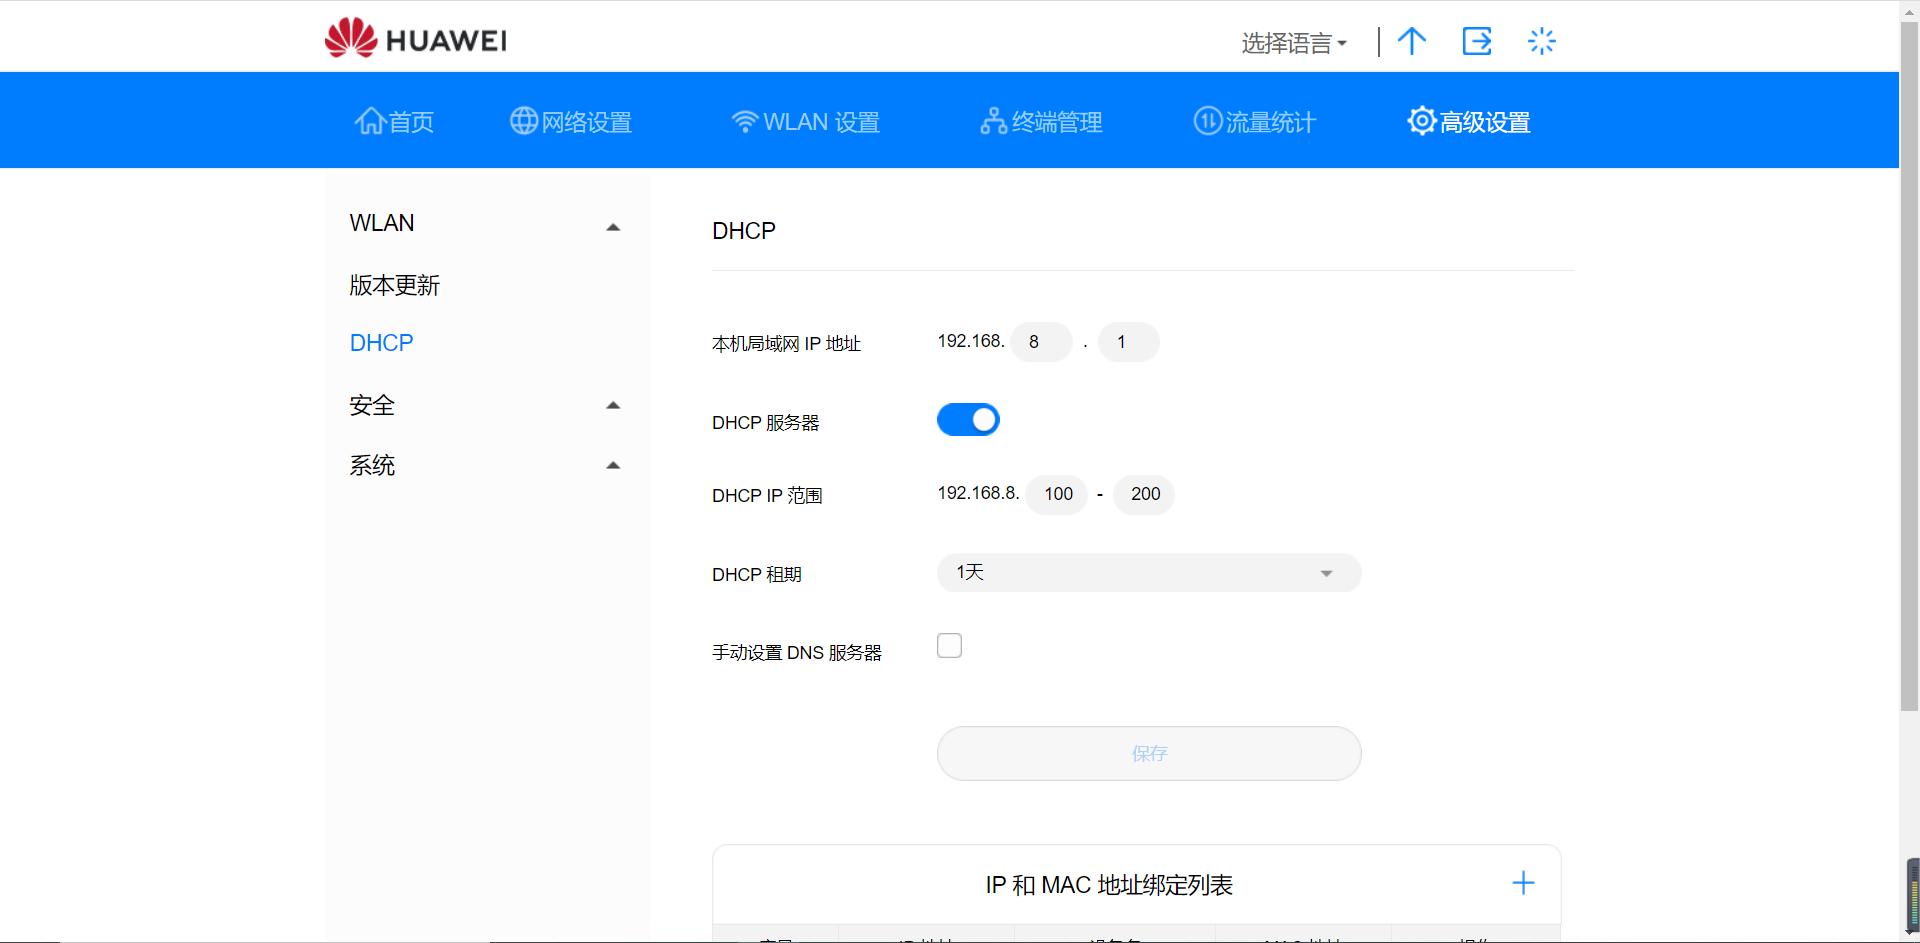Expand the 安全 security section

tap(612, 405)
